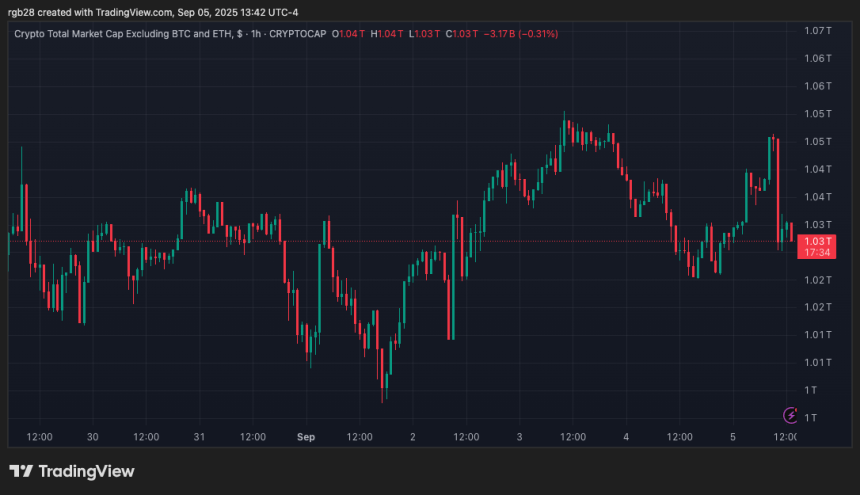Screen dimensions: 860x495
Task: Open the TradingView wordmark link
Action: coord(87,471)
